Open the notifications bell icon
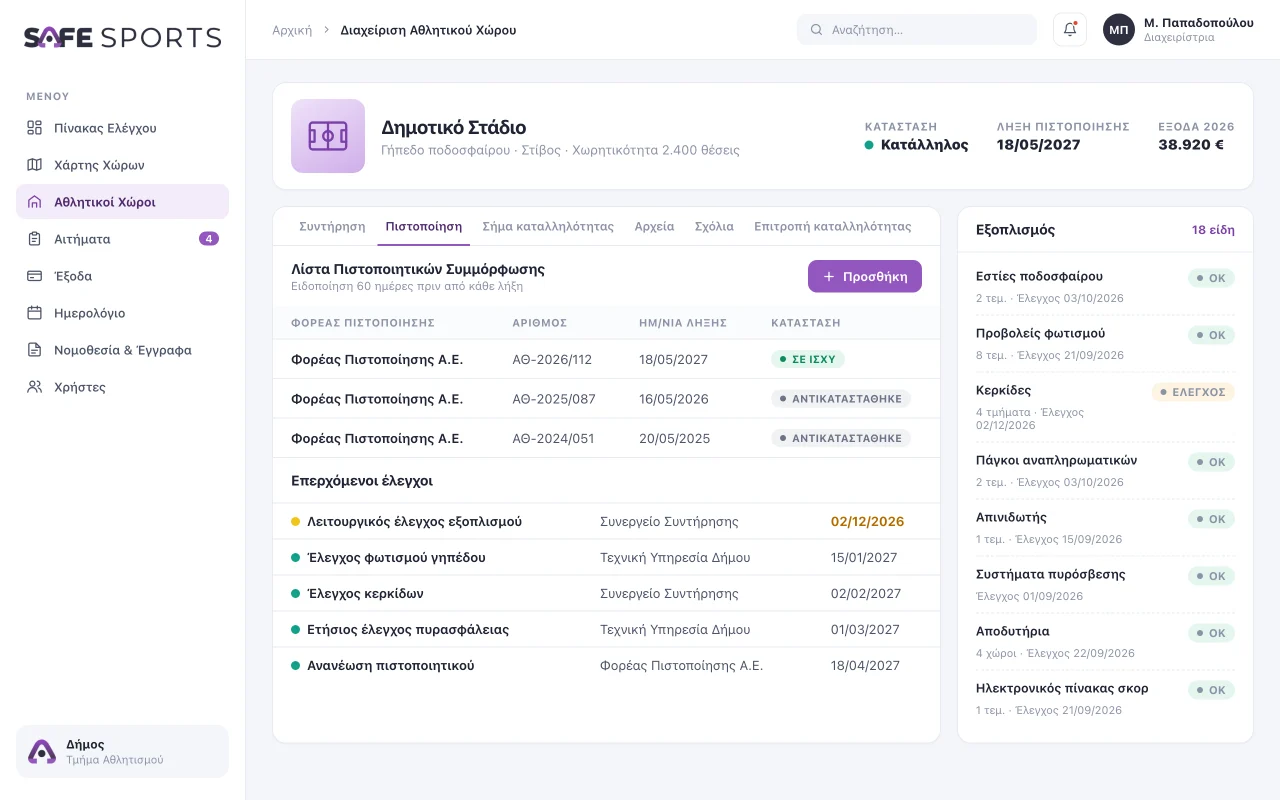The width and height of the screenshot is (1280, 800). (1070, 30)
